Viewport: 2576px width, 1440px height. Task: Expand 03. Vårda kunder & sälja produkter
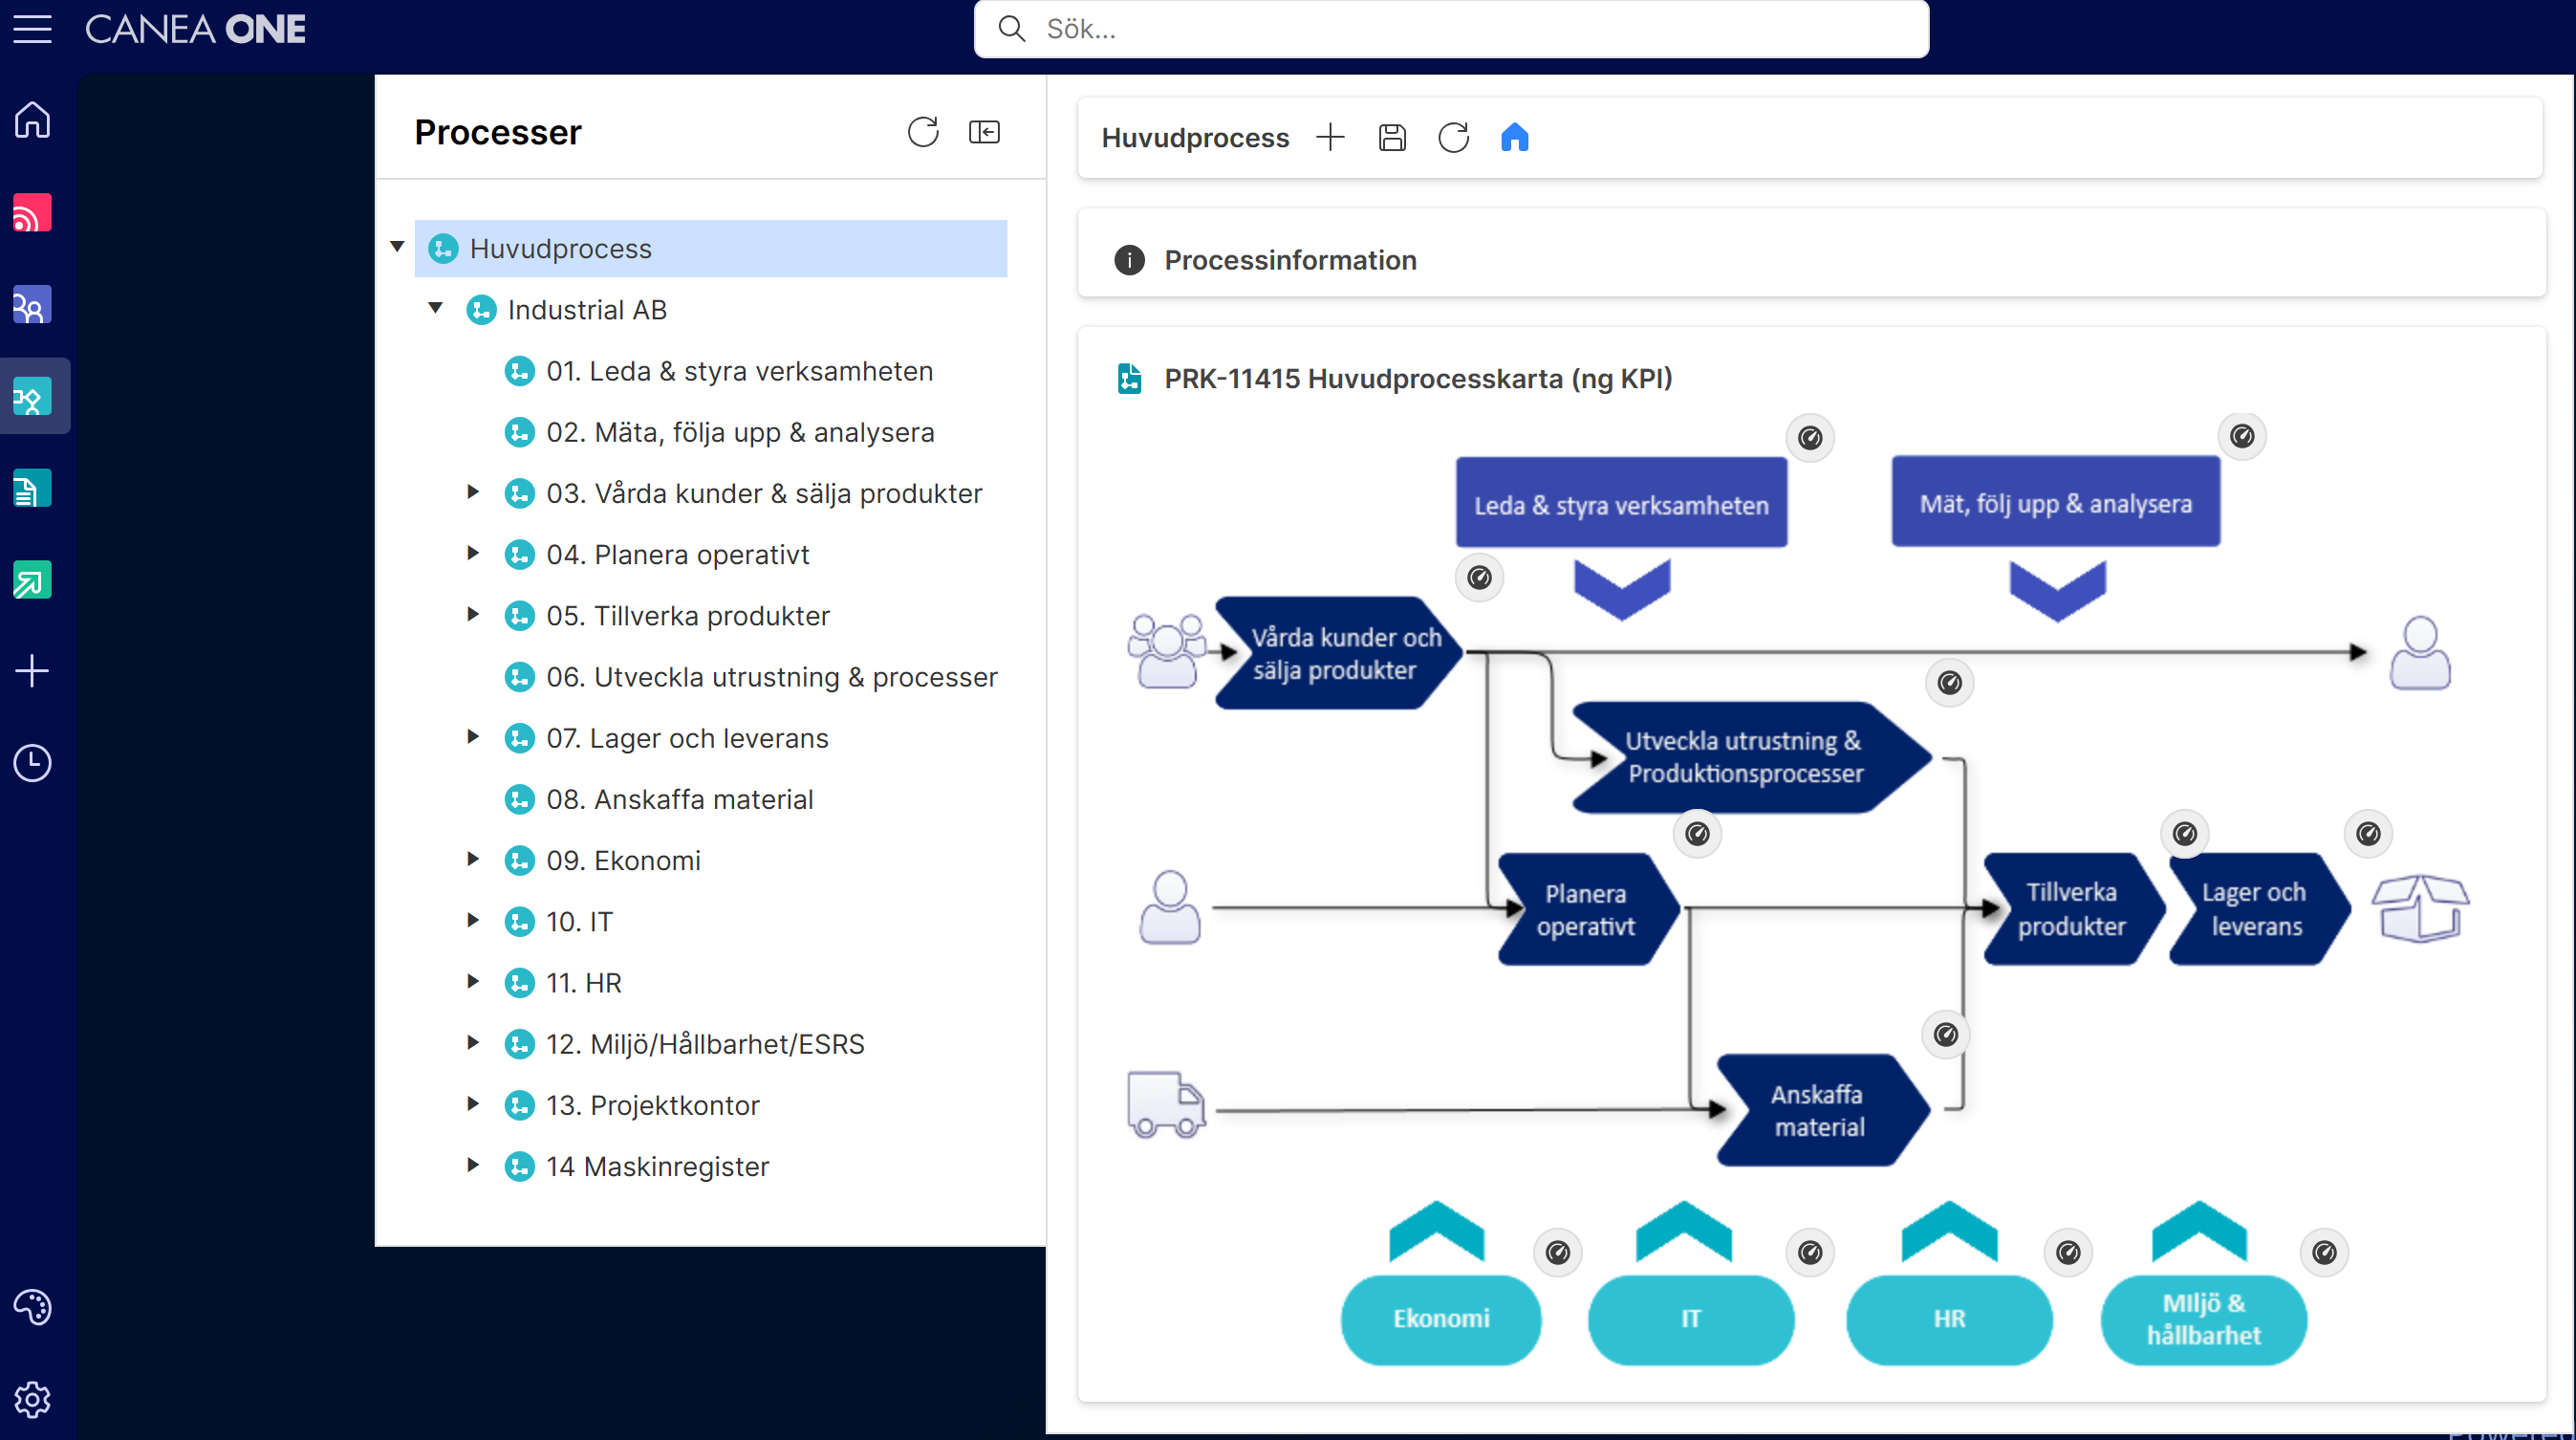click(x=473, y=492)
